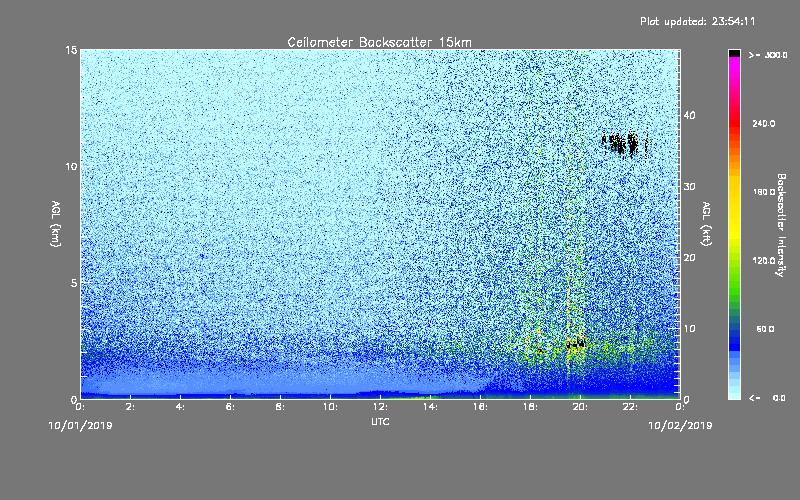
Task: Click the '12:' hour tick on the time axis
Action: (380, 407)
